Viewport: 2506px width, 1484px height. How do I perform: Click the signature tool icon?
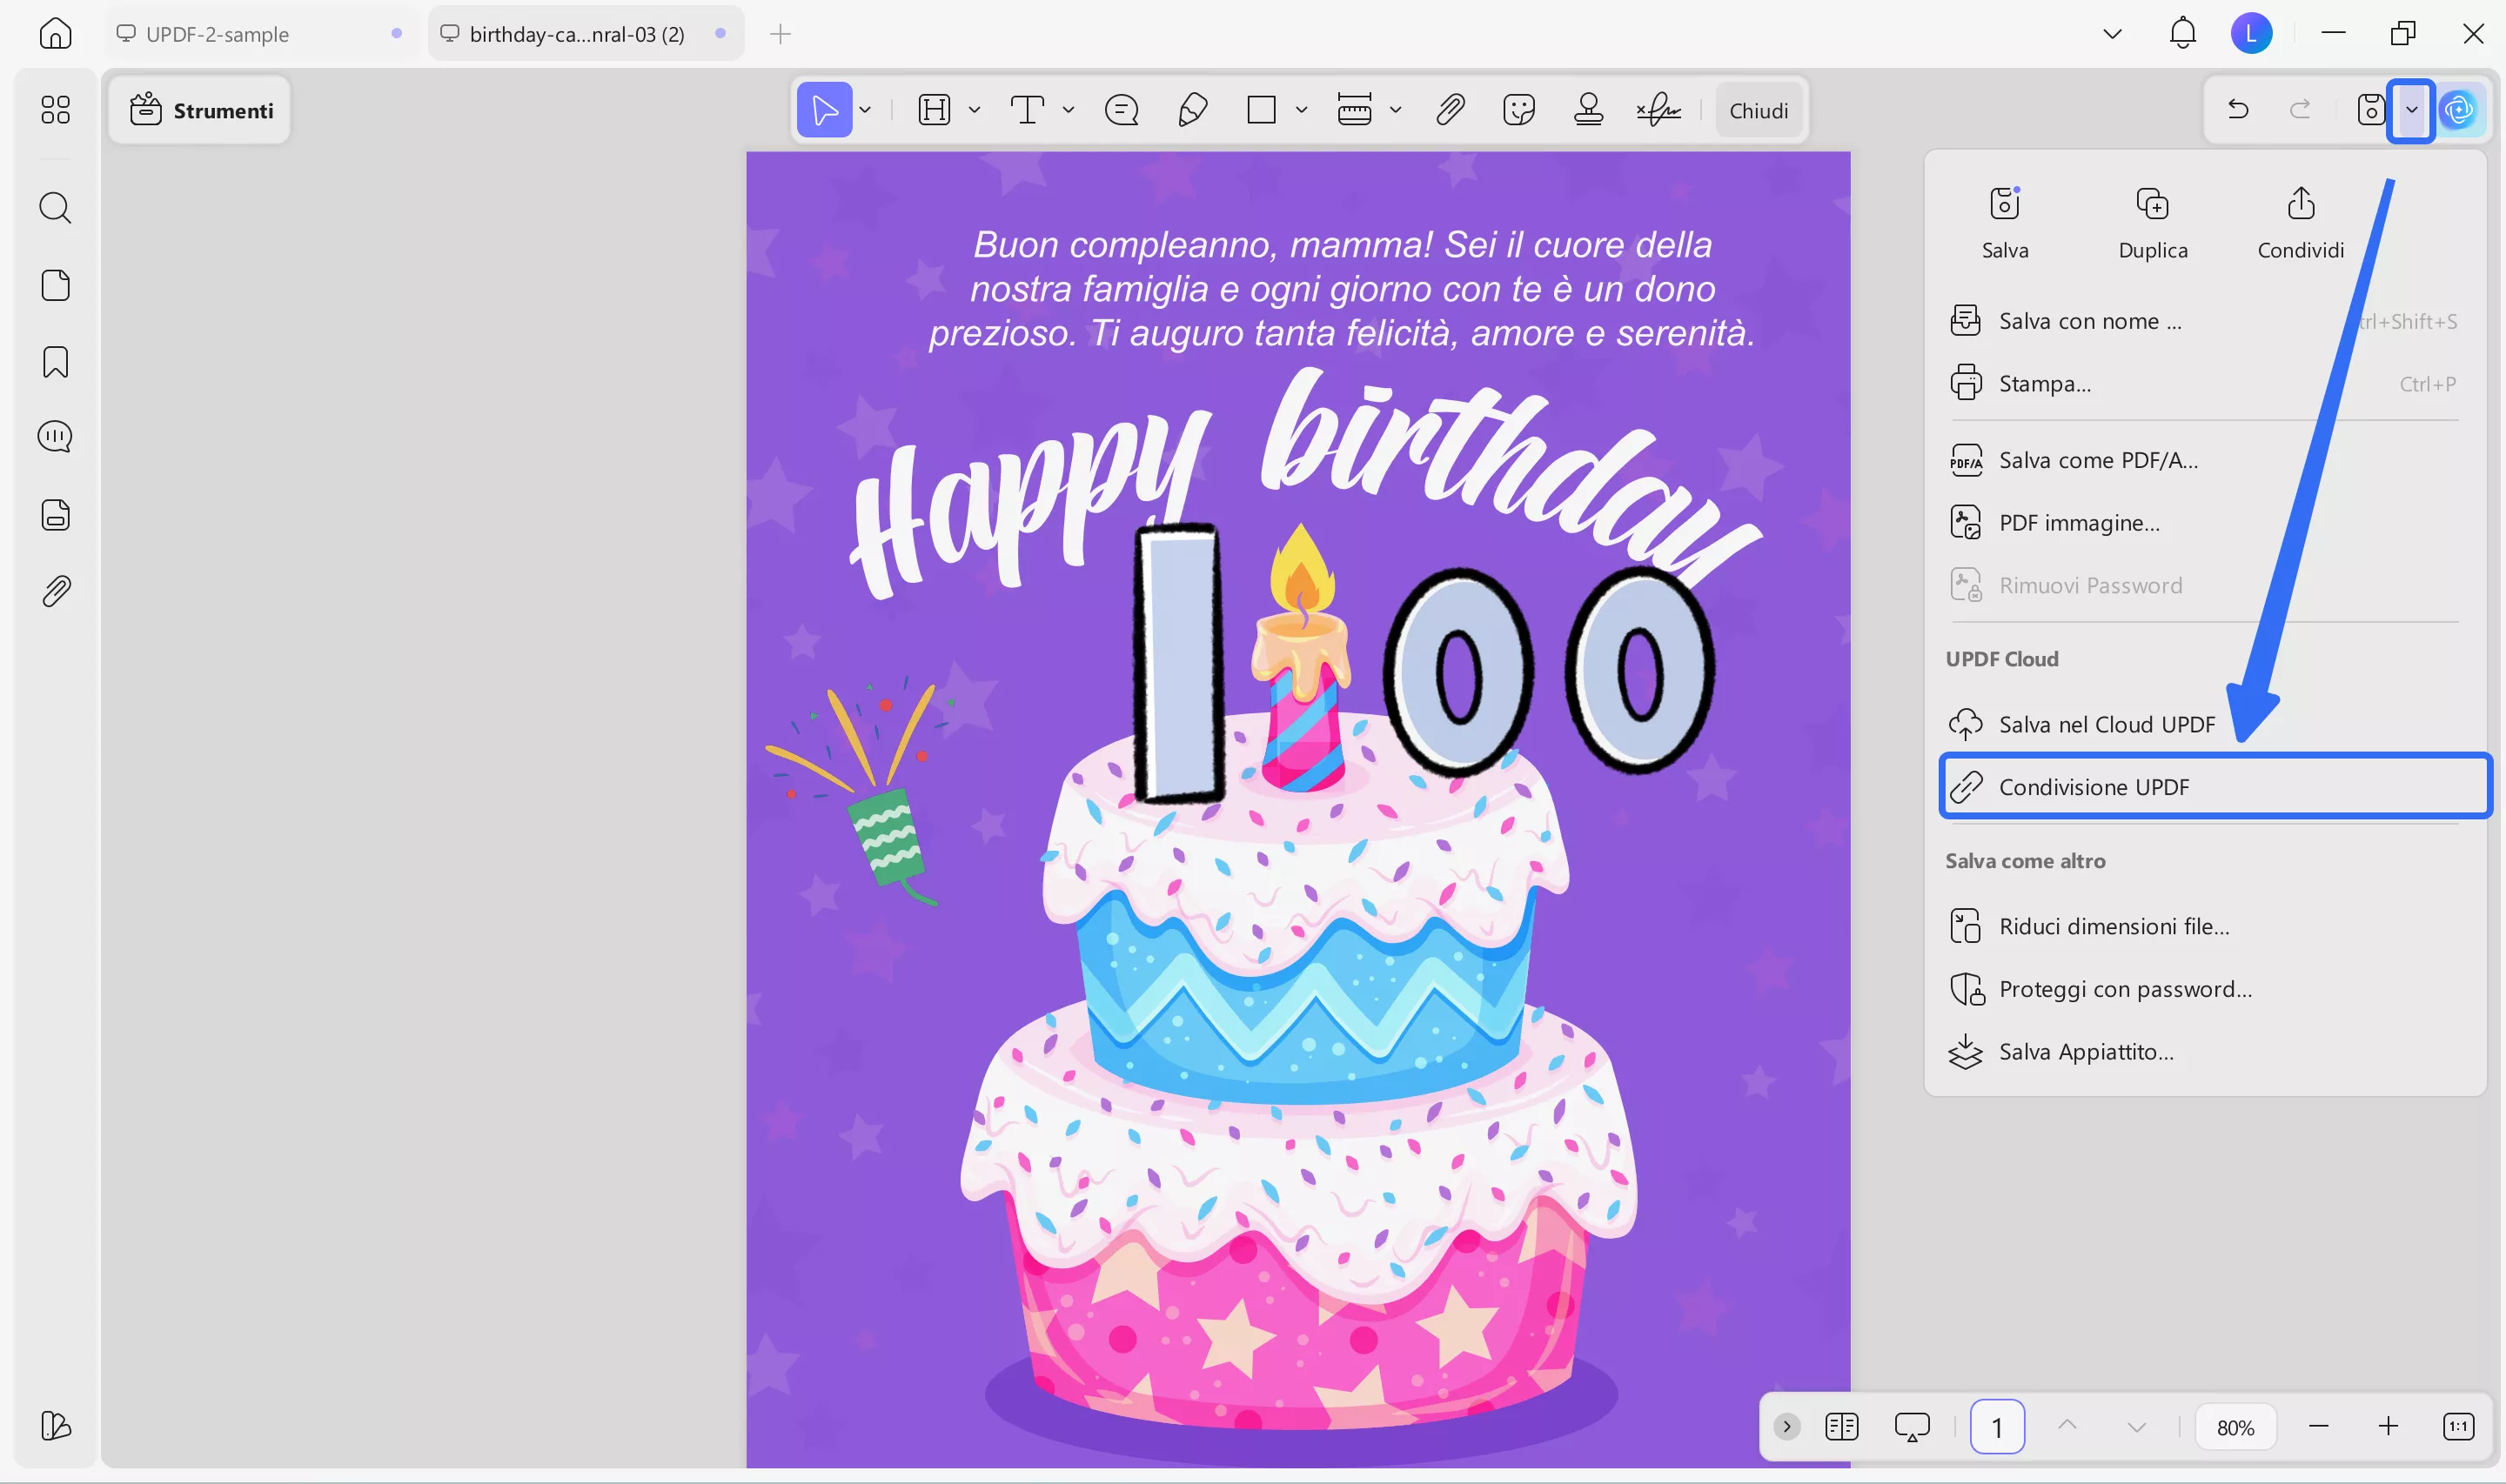pos(1658,109)
